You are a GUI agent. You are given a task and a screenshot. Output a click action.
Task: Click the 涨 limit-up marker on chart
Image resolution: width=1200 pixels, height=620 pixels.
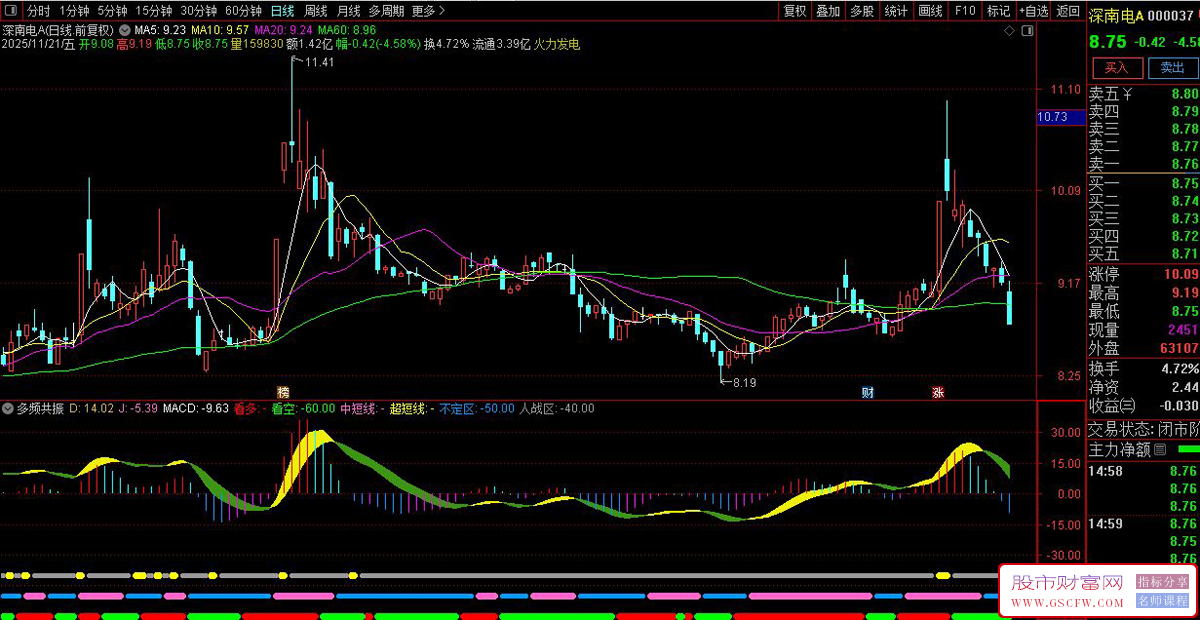[x=938, y=392]
